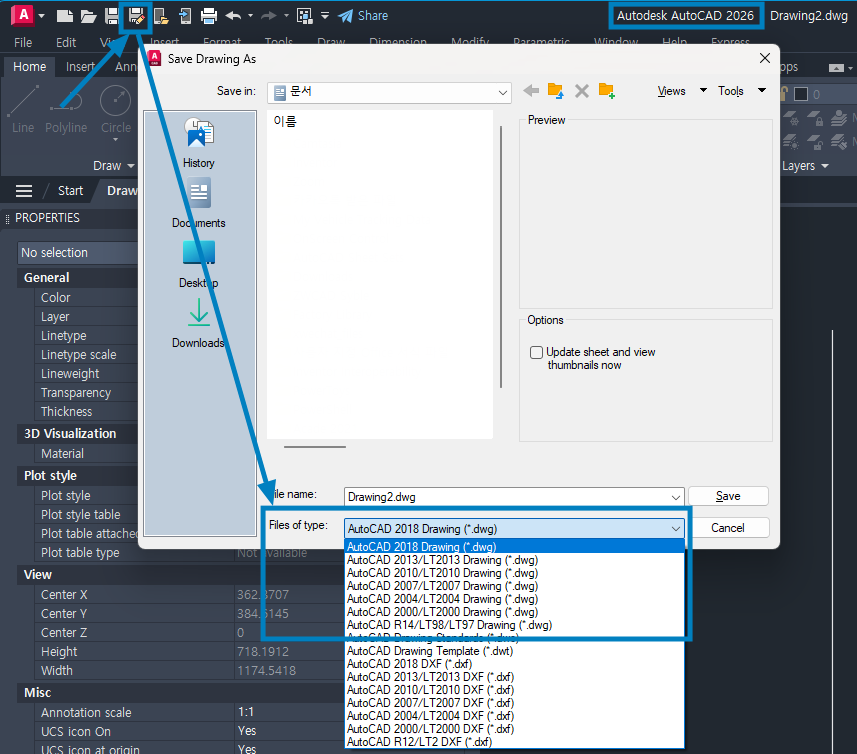Click the layer Unlock icon
The image size is (857, 754).
(x=815, y=142)
